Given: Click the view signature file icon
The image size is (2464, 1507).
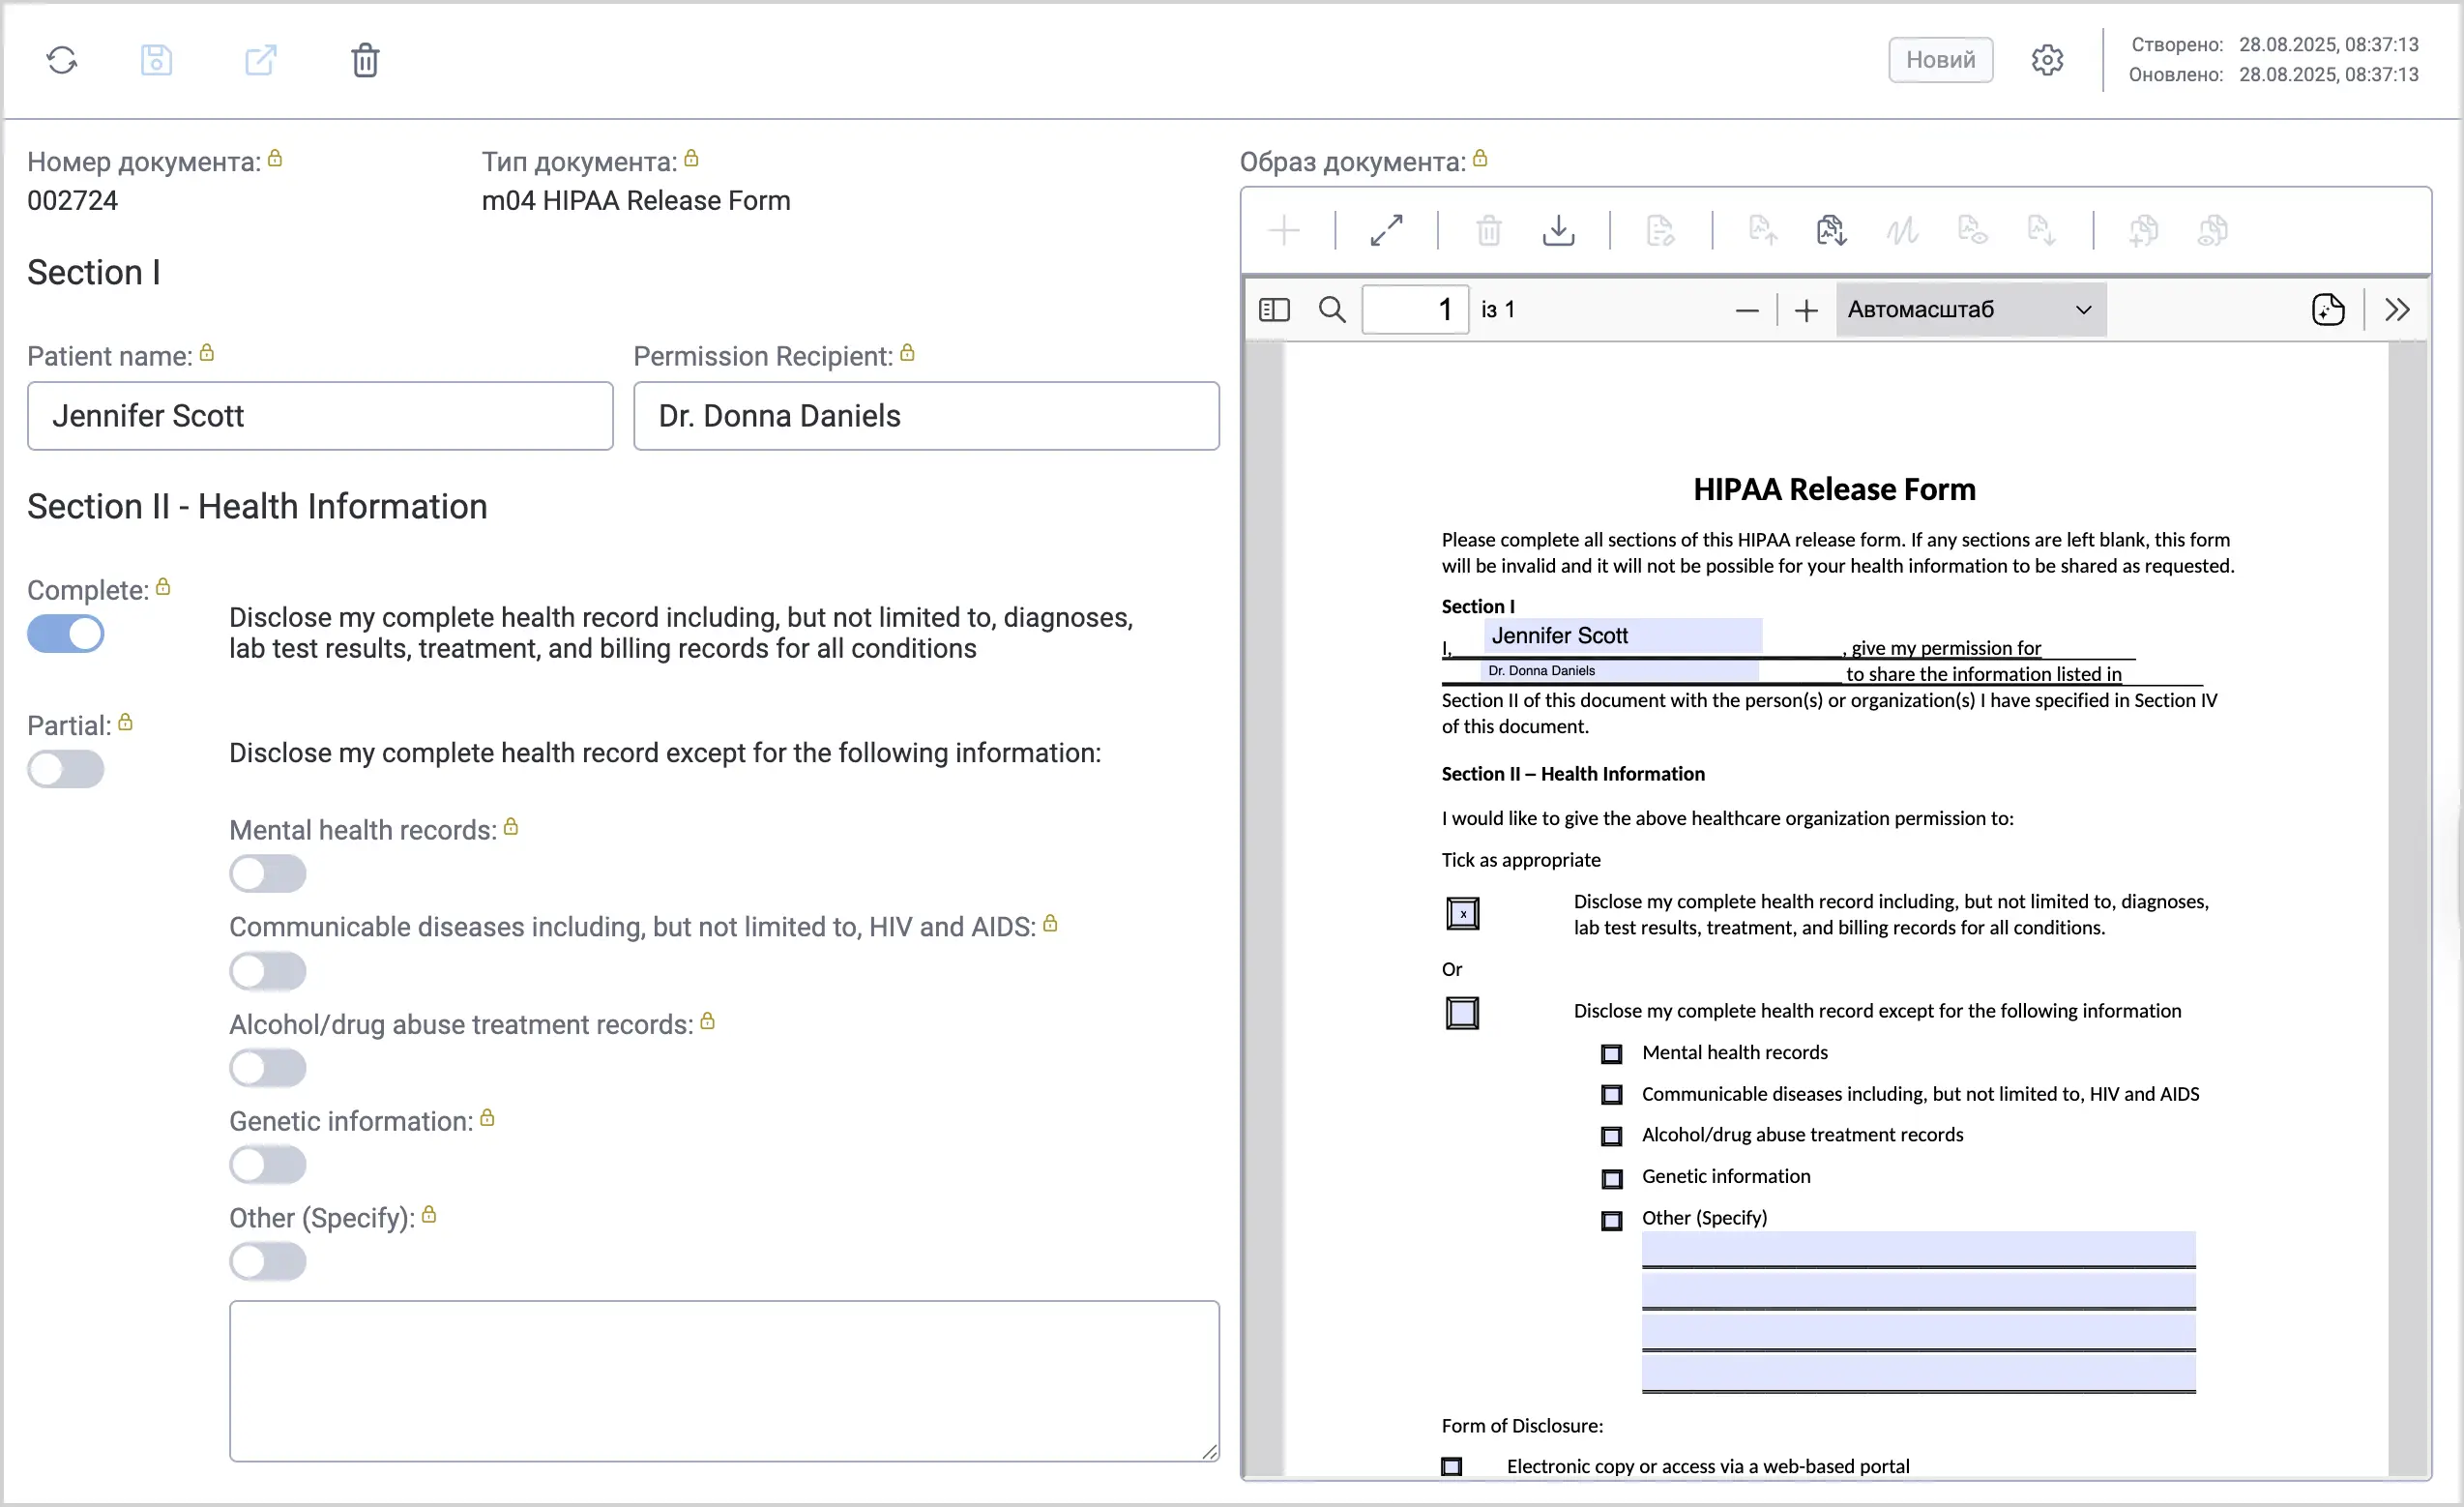Looking at the screenshot, I should pos(1972,231).
